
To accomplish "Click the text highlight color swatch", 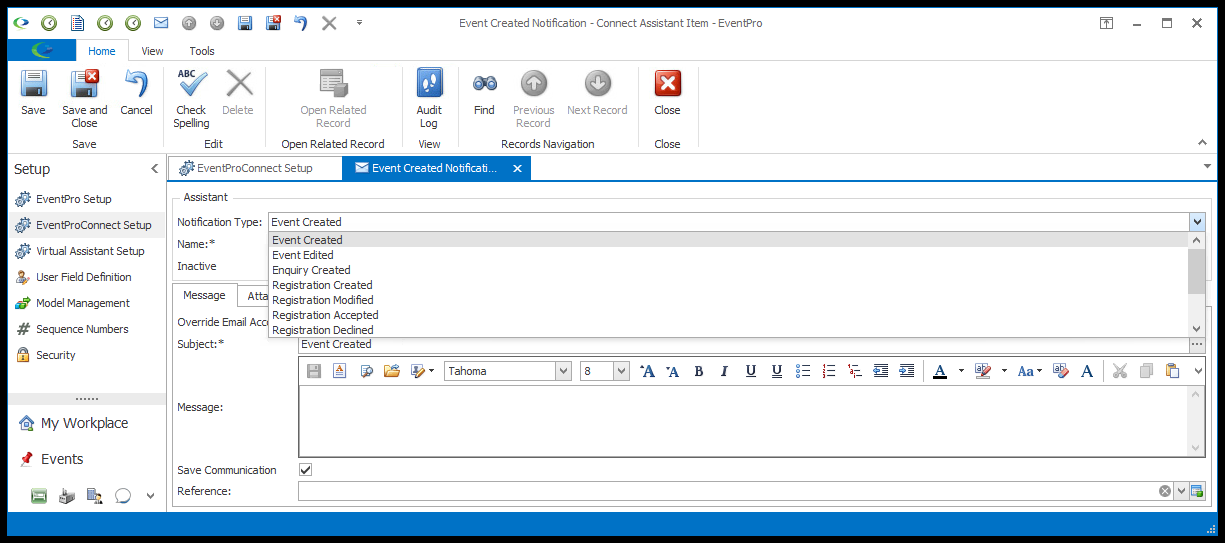I will click(983, 371).
